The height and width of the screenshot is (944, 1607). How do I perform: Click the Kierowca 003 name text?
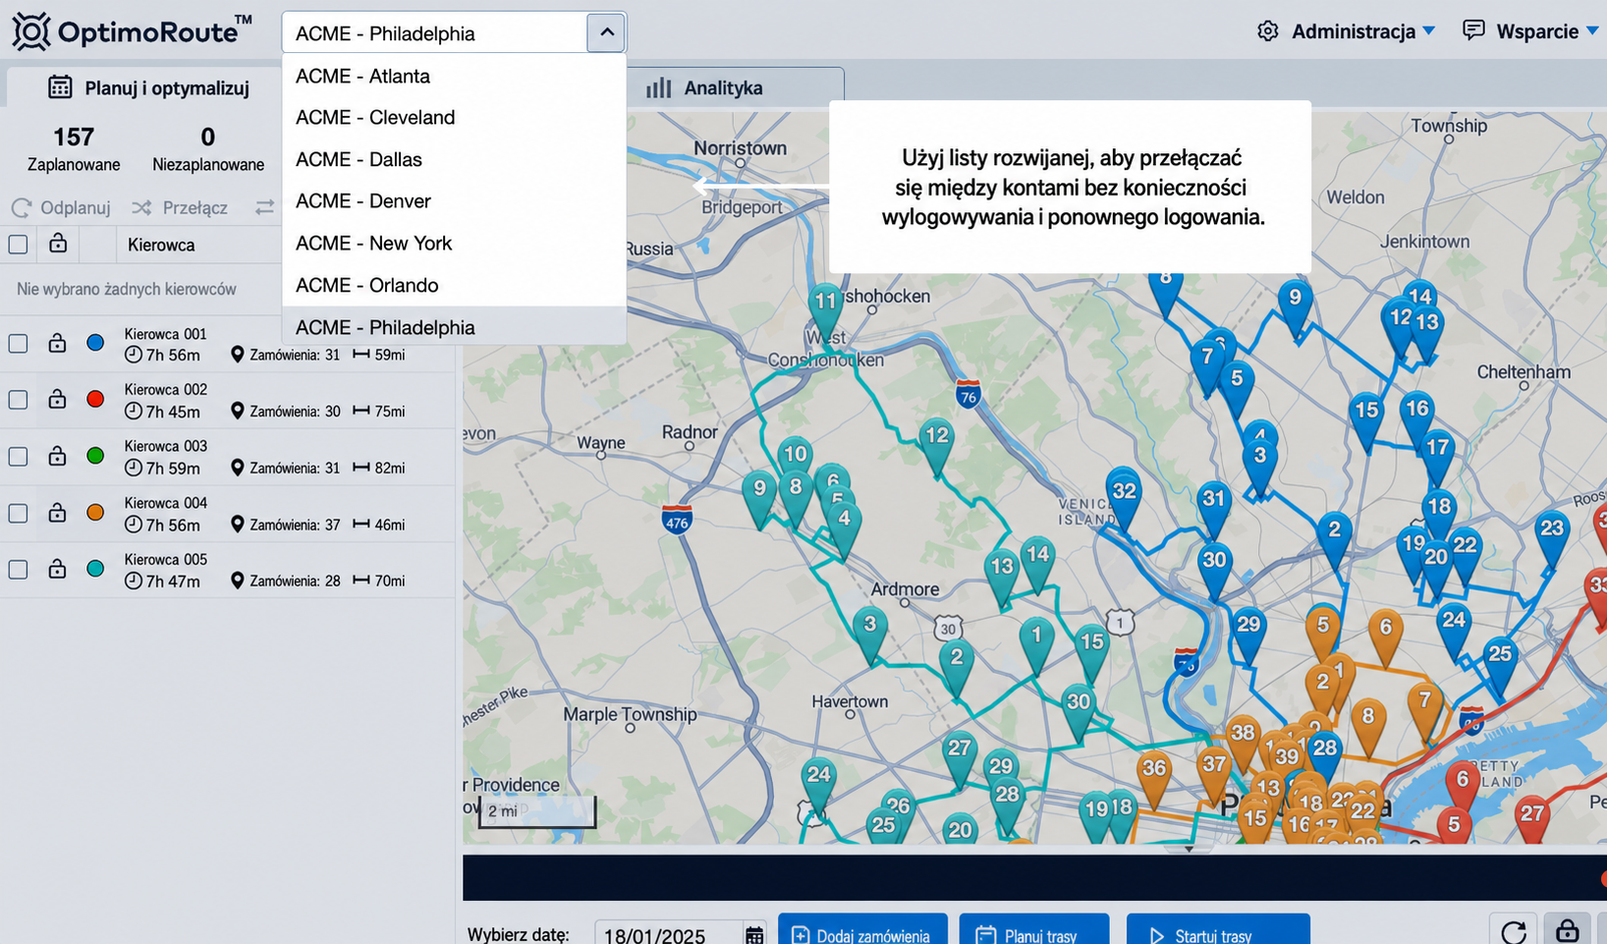166,446
